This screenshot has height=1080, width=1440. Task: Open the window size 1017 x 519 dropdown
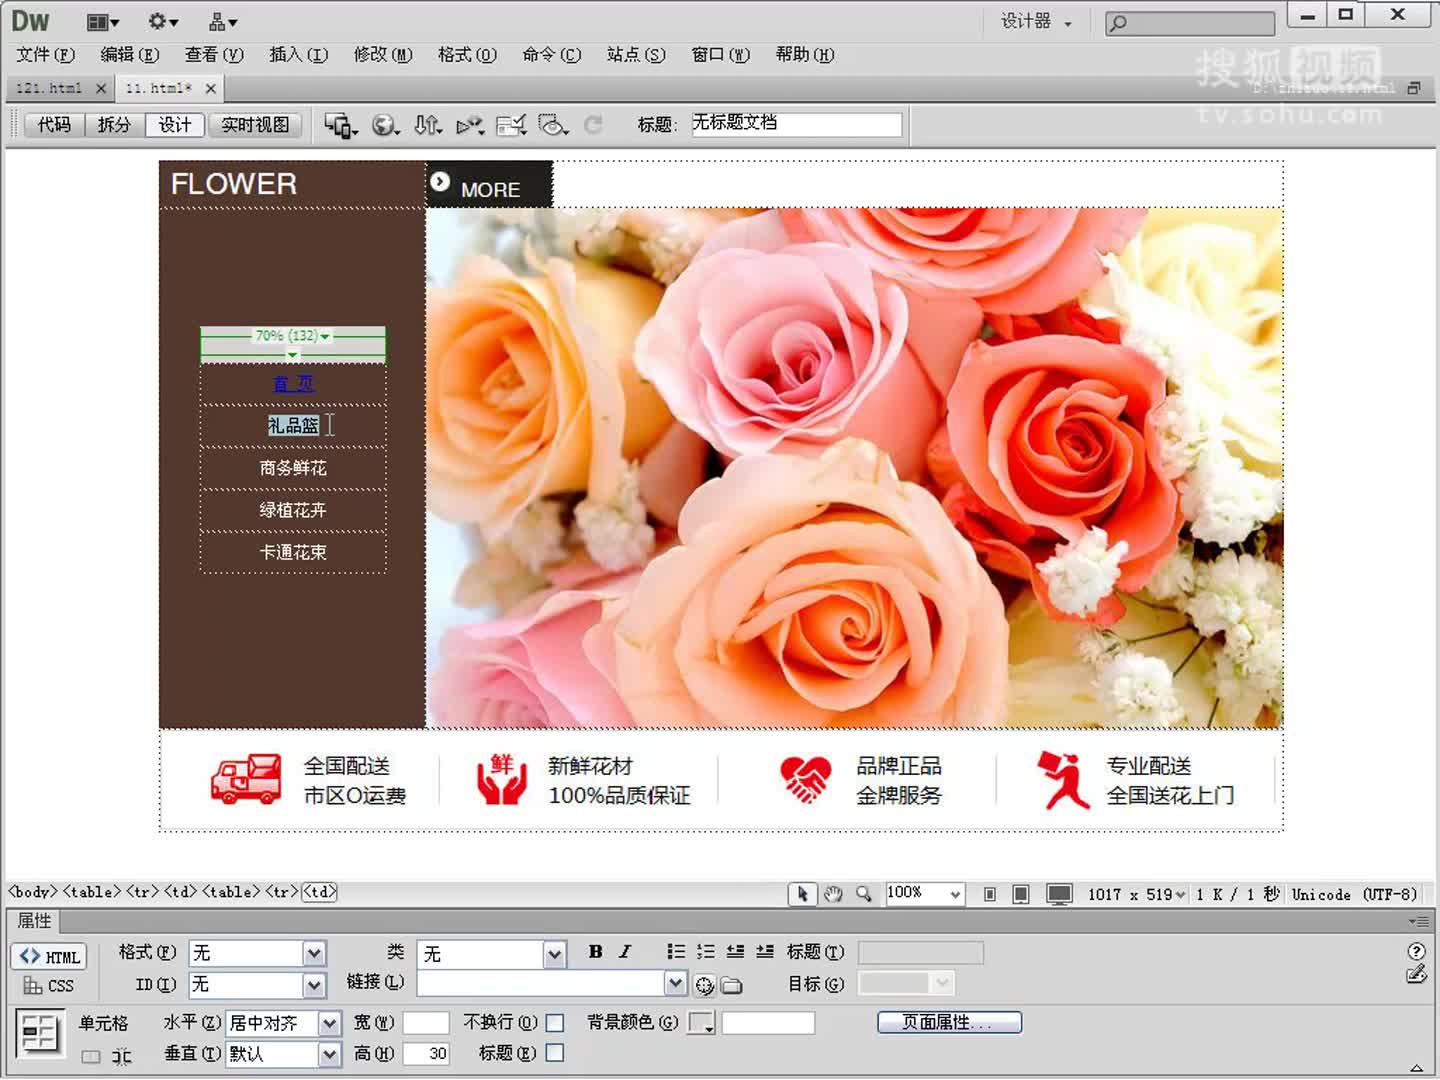tap(1137, 894)
